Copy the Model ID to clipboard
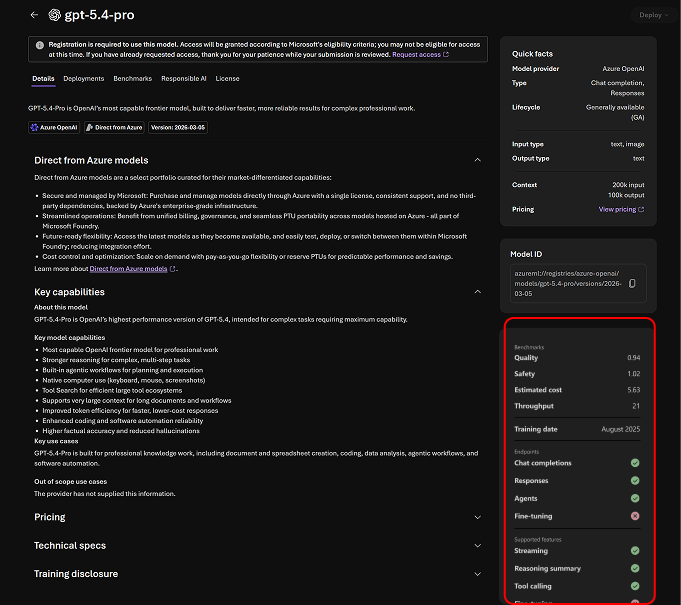Viewport: 681px width, 605px height. click(631, 284)
